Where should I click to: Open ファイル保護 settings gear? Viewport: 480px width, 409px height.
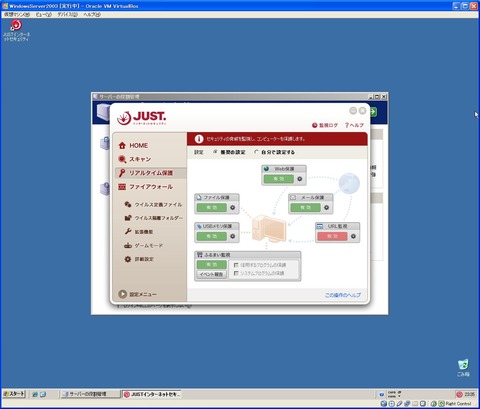233,208
